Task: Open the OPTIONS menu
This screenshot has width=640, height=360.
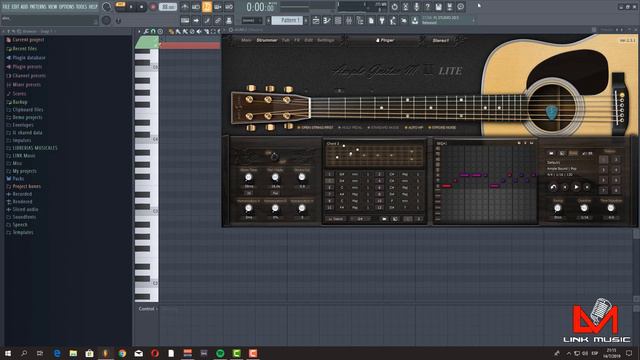Action: (66, 7)
